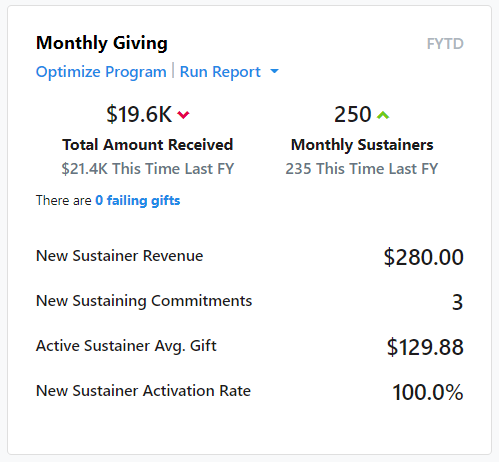Select the commitments count 3
This screenshot has width=499, height=462.
(457, 302)
